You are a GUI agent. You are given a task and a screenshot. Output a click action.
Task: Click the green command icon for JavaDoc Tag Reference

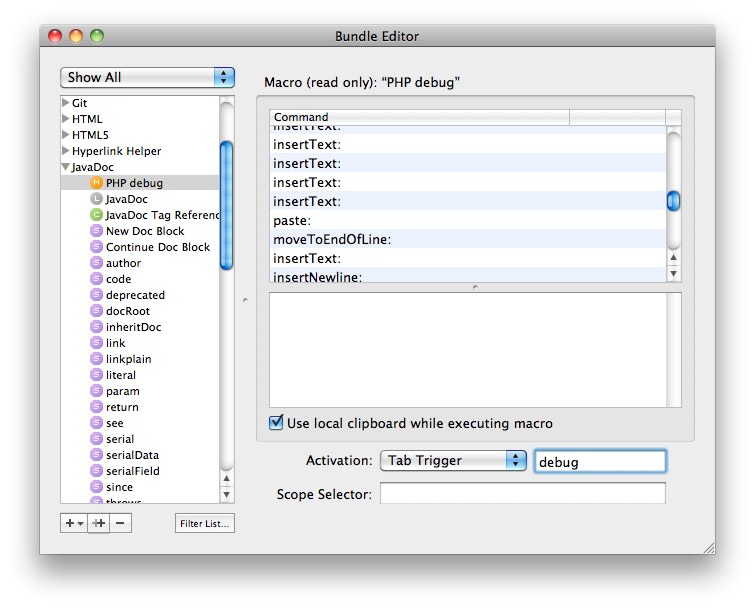[x=97, y=215]
